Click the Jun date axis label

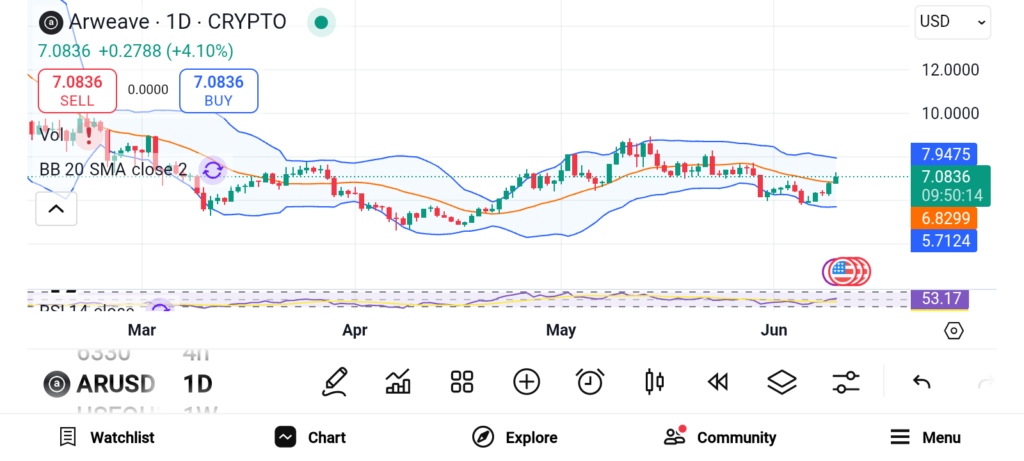coord(774,330)
